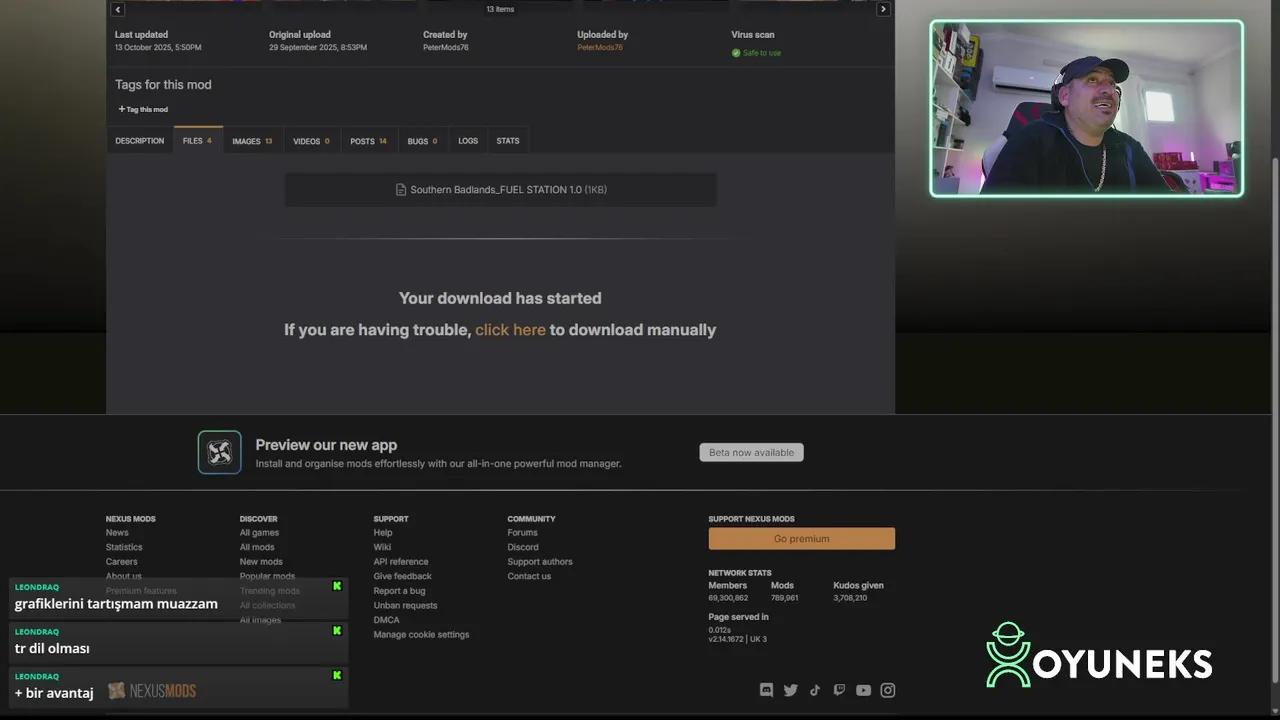Click the Mods count 789,961

pos(784,598)
